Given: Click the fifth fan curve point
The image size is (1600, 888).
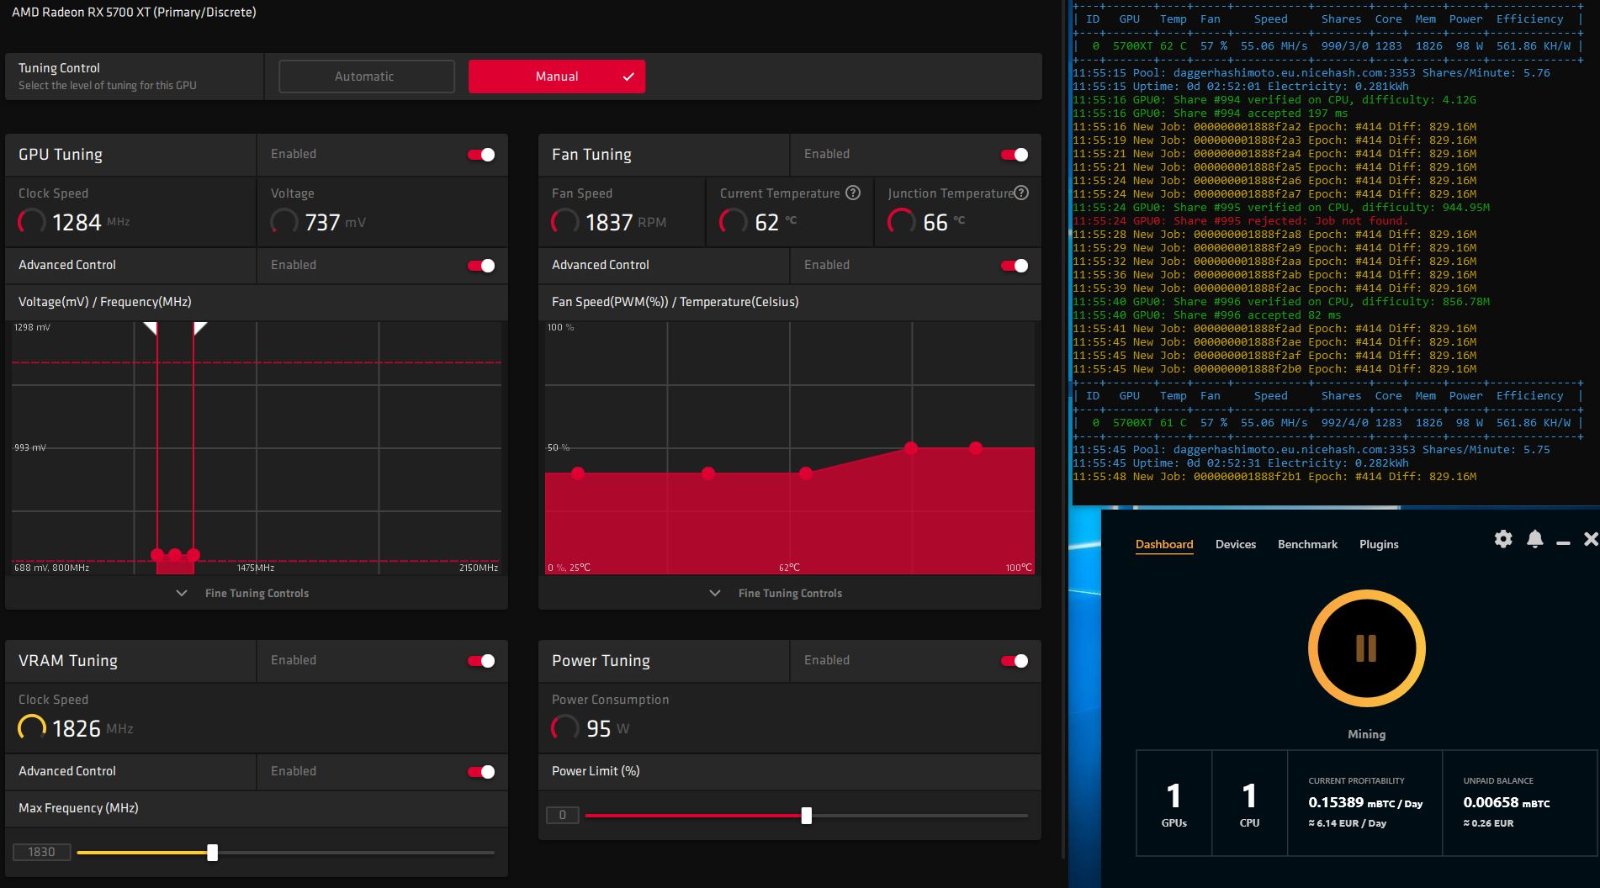Looking at the screenshot, I should tap(976, 448).
